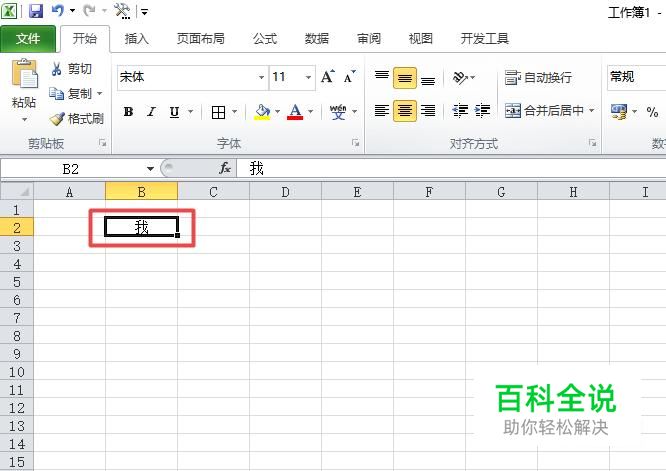Click the Borders icon

point(218,113)
